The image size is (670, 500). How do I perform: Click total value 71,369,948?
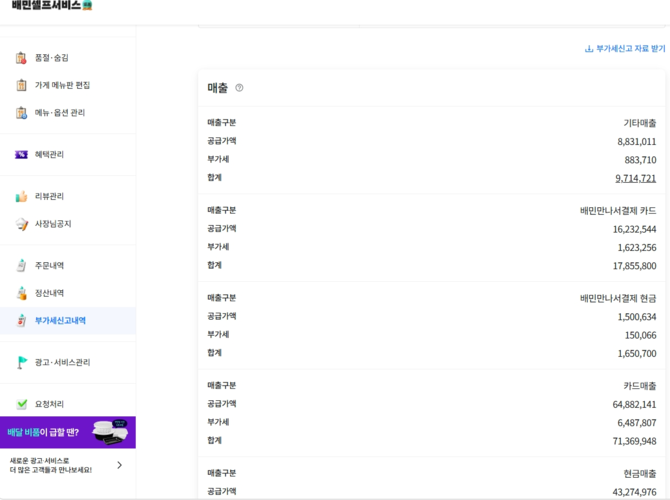click(x=634, y=441)
